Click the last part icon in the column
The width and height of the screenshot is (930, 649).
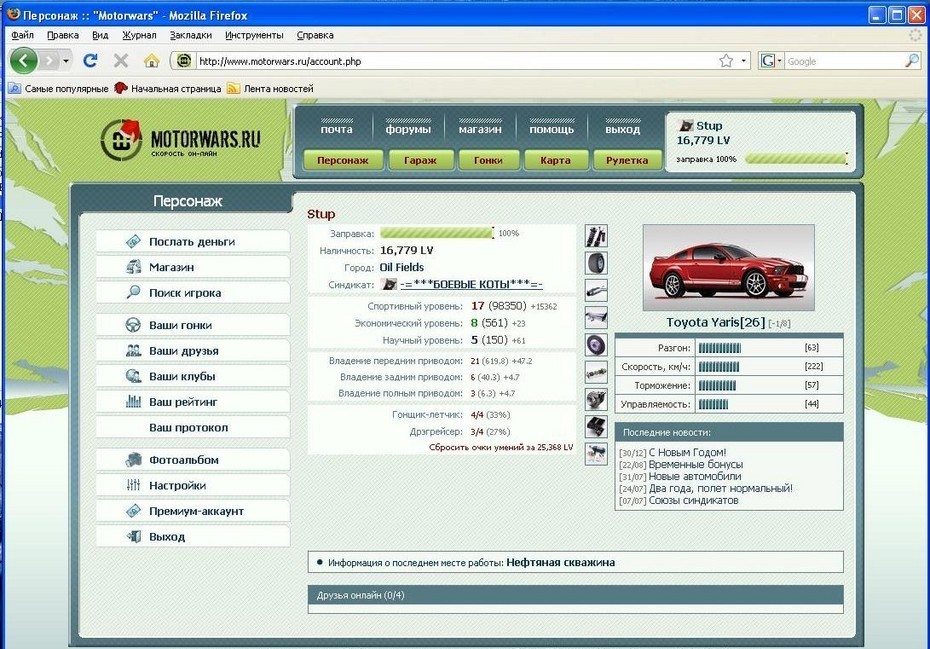[x=596, y=454]
